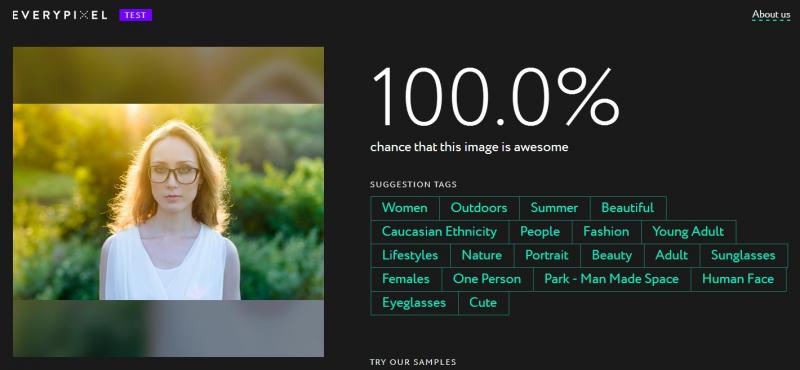Click 'chance that this image is awesome' text

point(469,147)
